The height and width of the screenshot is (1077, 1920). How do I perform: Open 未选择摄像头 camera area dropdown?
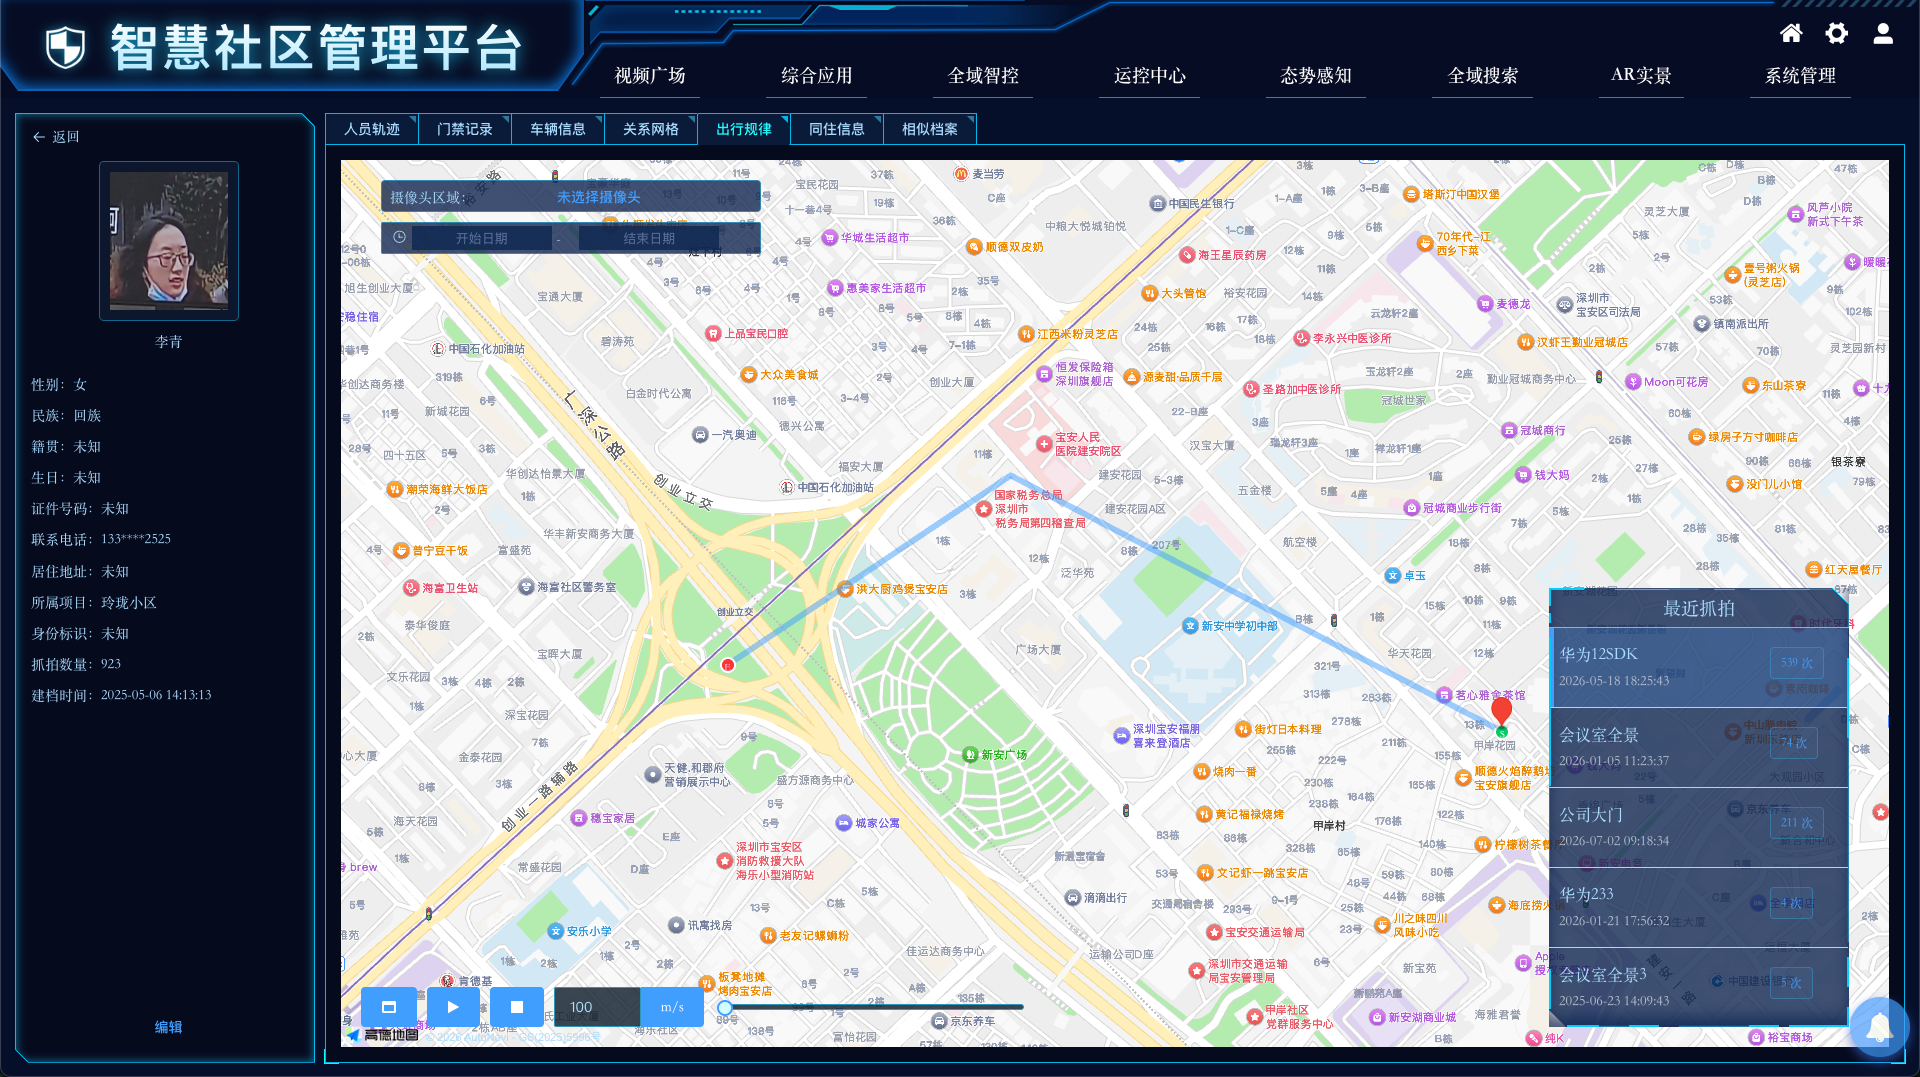click(599, 197)
